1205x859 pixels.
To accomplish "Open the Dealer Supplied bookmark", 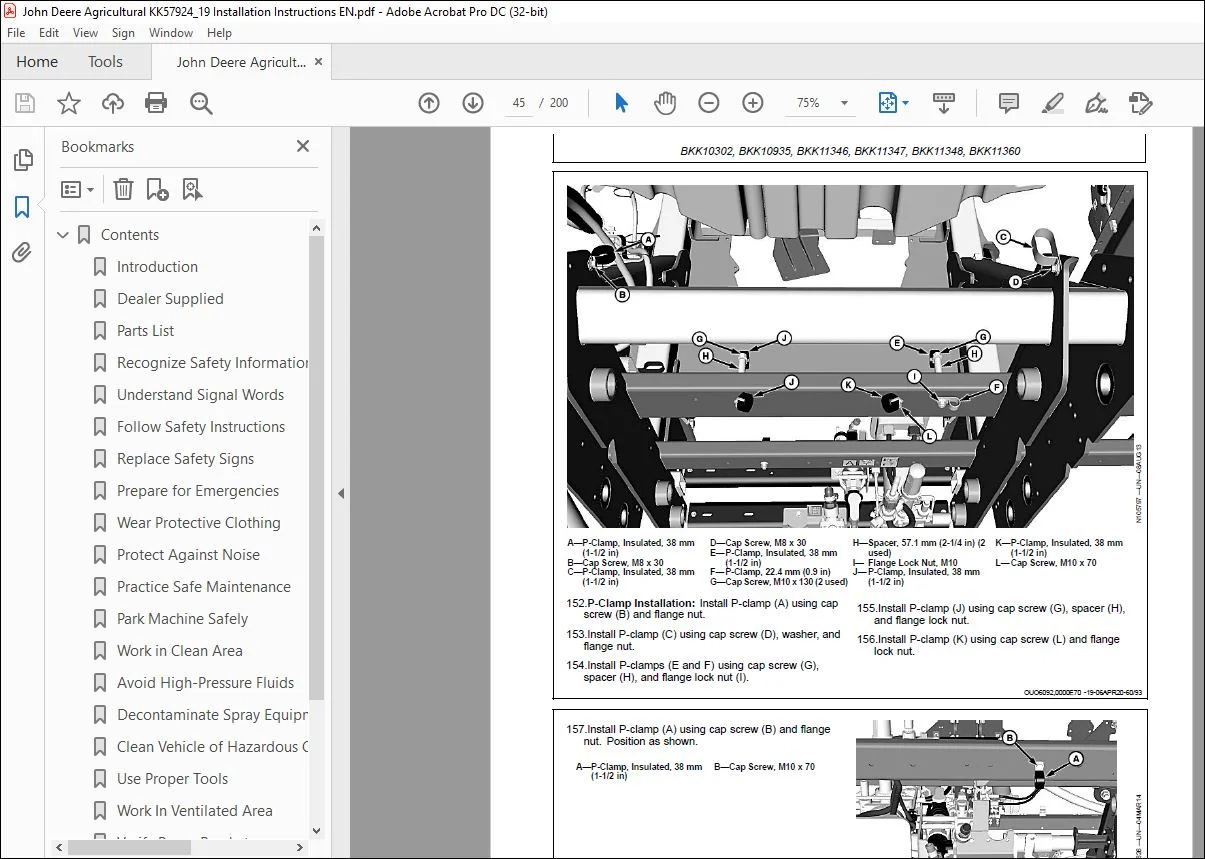I will (x=170, y=299).
